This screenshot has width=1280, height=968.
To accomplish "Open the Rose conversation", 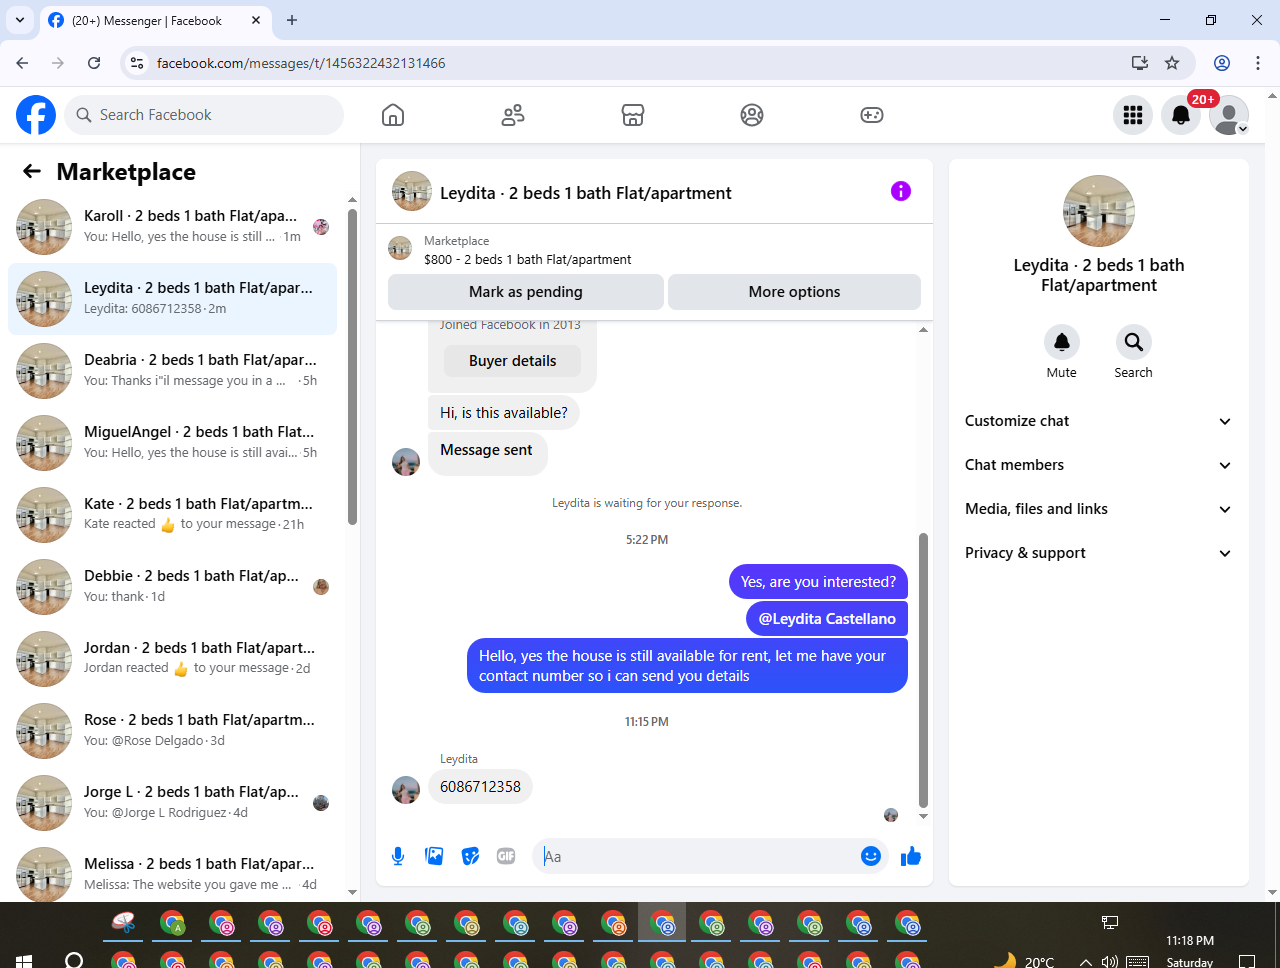I will point(172,731).
